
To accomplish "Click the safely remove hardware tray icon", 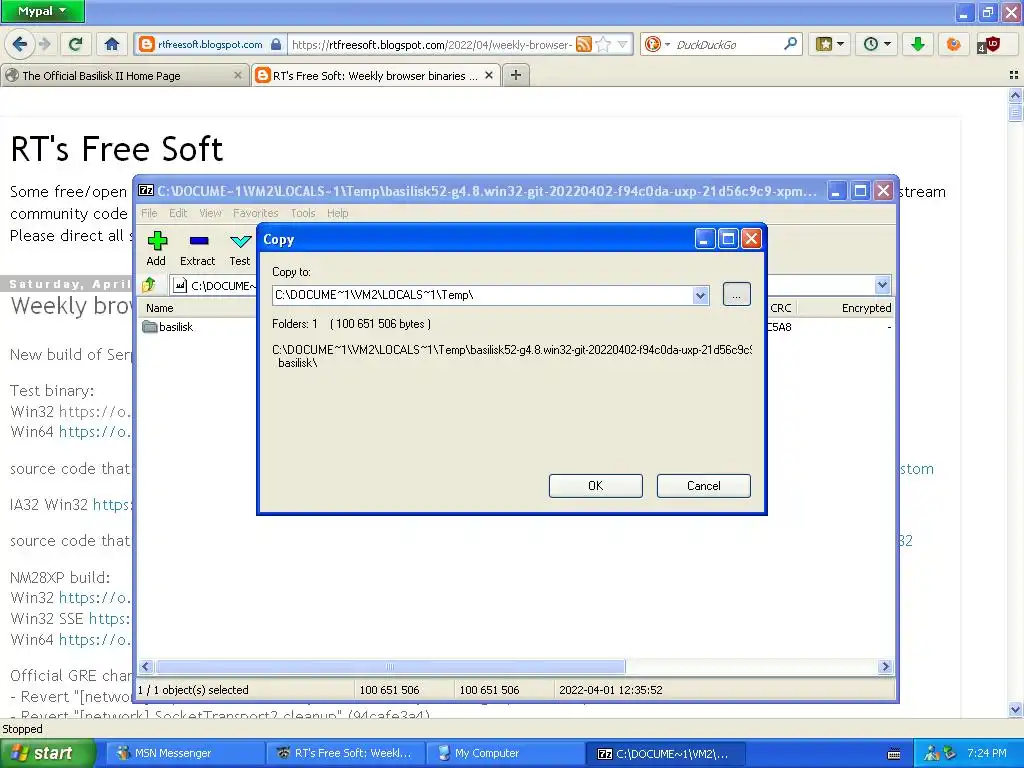I will point(950,754).
